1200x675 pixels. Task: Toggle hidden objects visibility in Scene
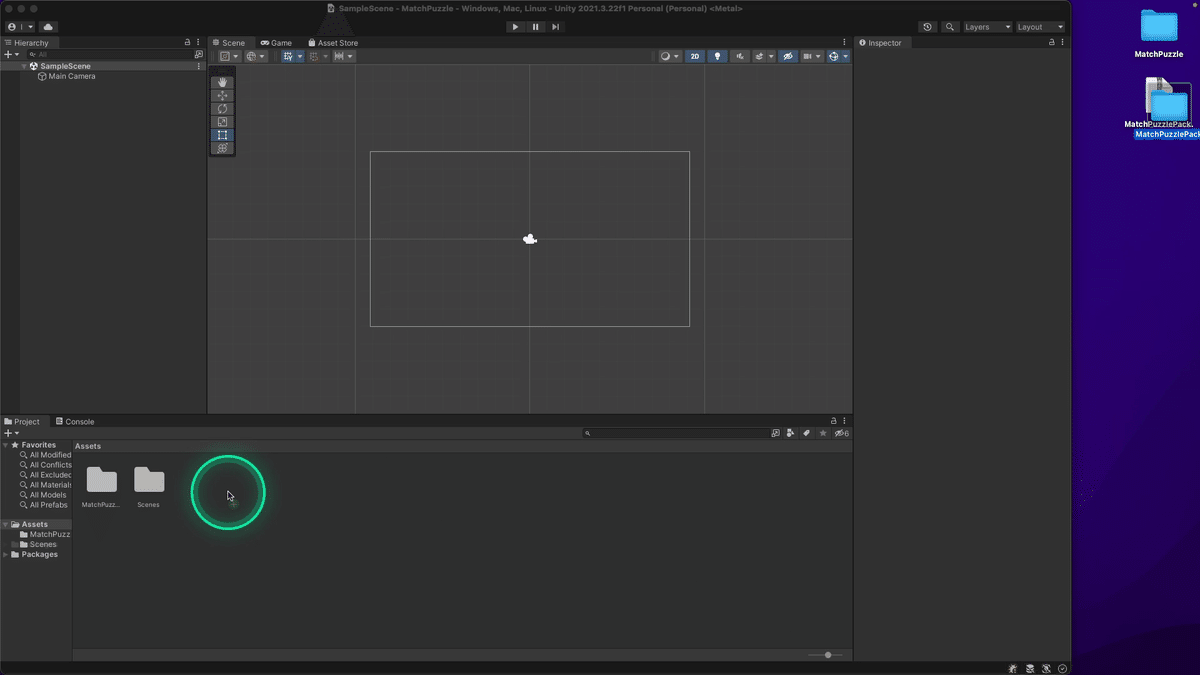[788, 56]
